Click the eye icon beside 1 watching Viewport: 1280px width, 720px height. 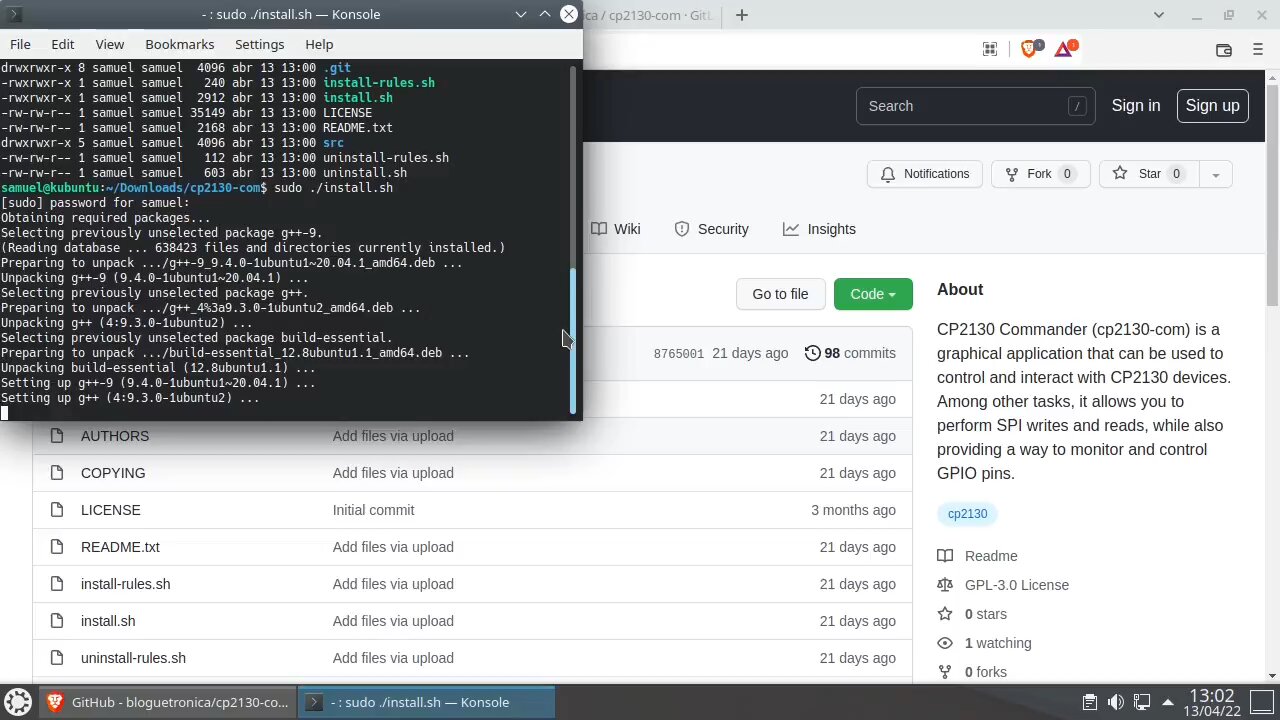click(945, 643)
